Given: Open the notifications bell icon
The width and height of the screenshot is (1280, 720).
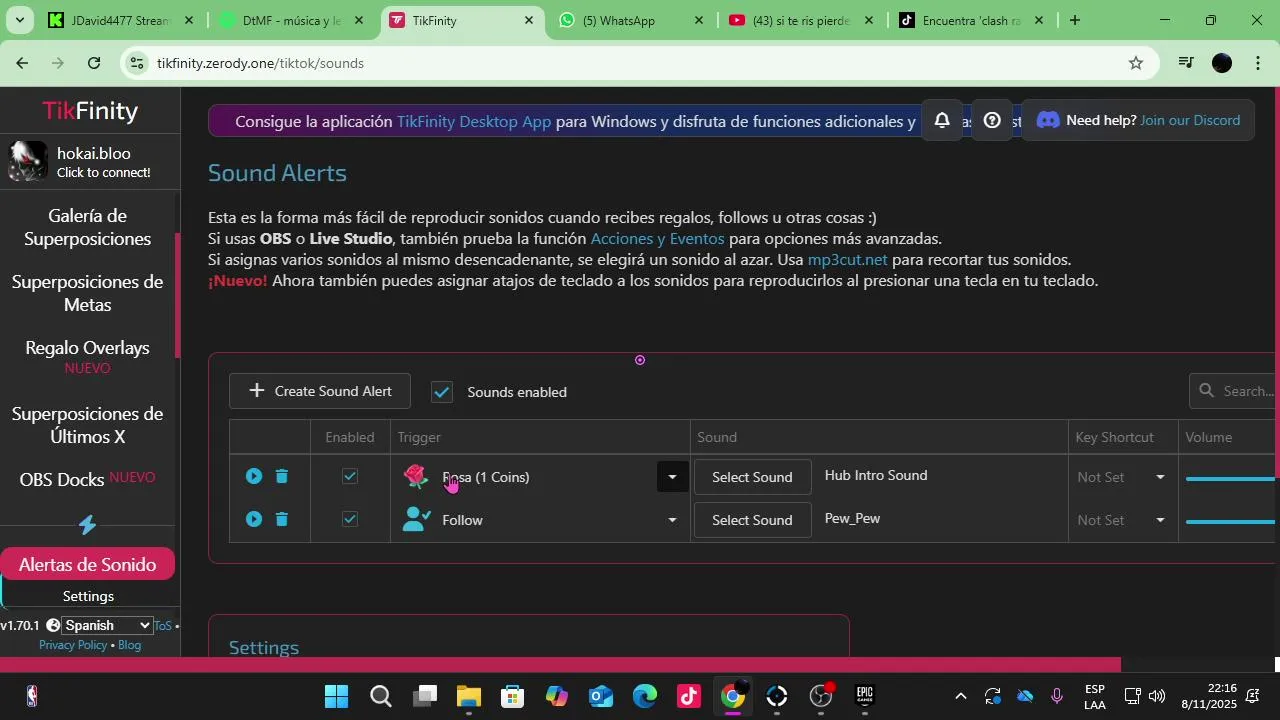Looking at the screenshot, I should (x=942, y=121).
